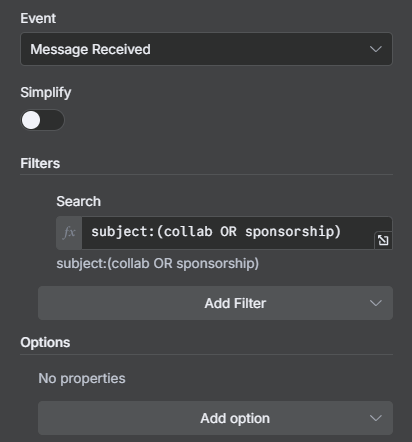Screen dimensions: 412x442
Task: Select the Filters section heading
Action: [x=40, y=163]
